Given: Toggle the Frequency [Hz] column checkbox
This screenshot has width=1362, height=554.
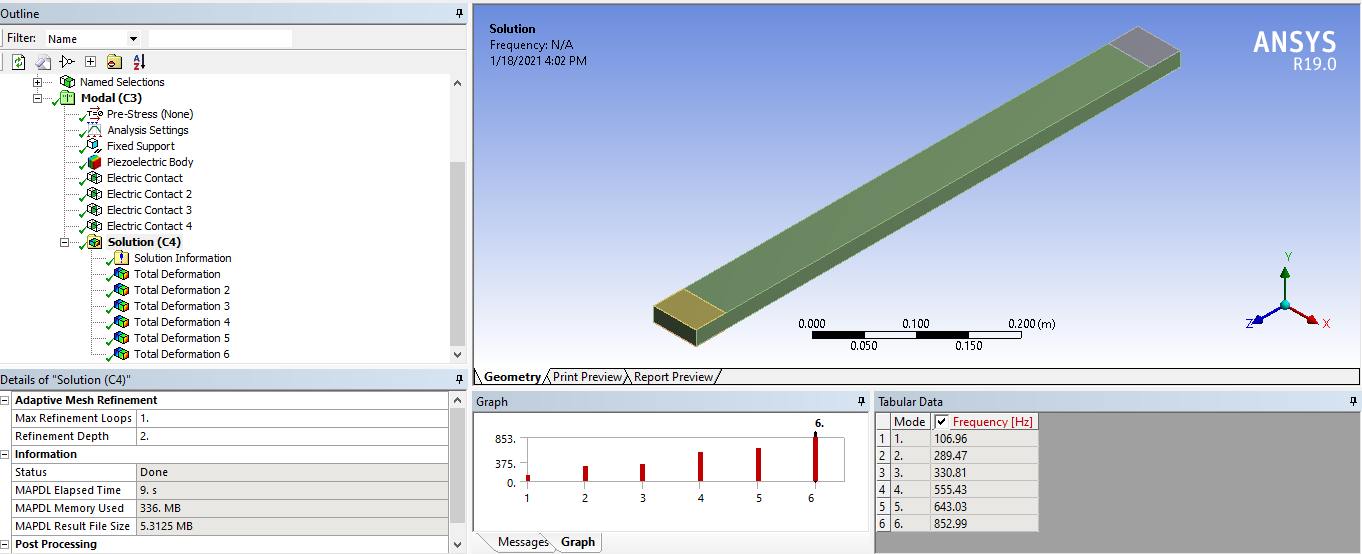Looking at the screenshot, I should click(x=941, y=422).
